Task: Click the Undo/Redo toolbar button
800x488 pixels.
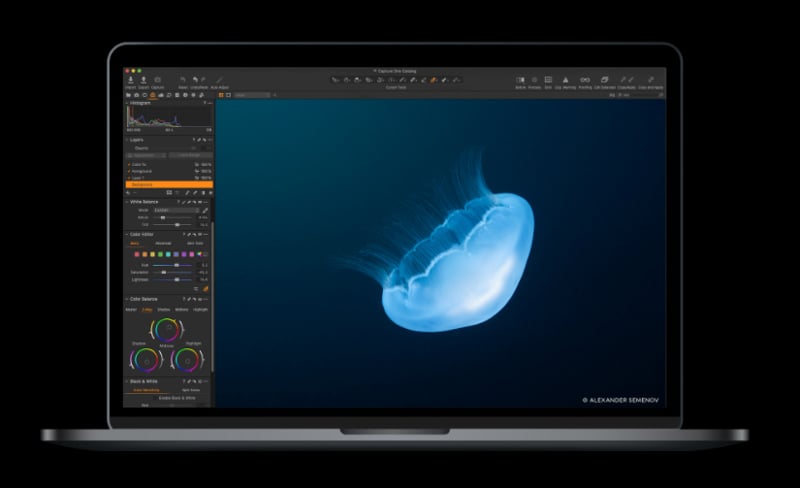Action: [x=198, y=81]
